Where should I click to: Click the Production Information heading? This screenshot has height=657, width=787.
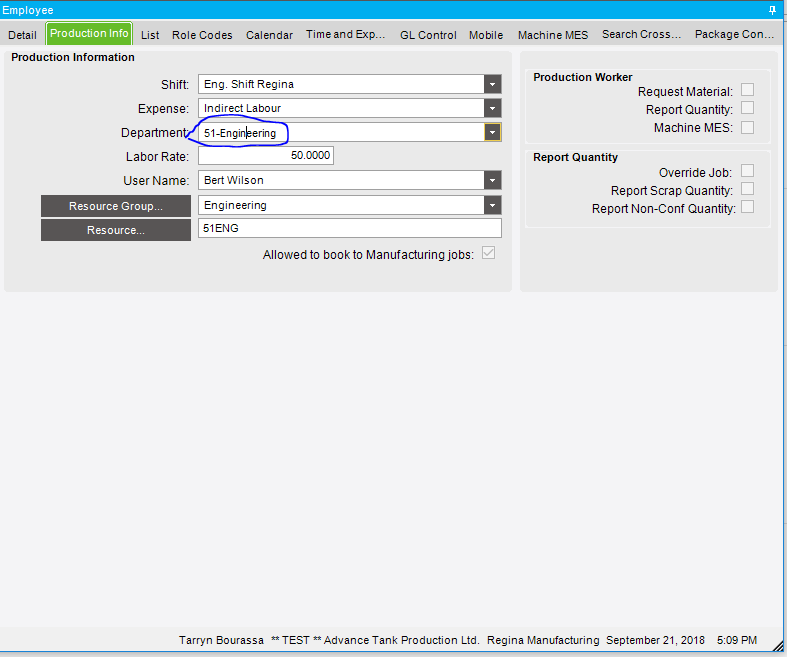pos(73,57)
